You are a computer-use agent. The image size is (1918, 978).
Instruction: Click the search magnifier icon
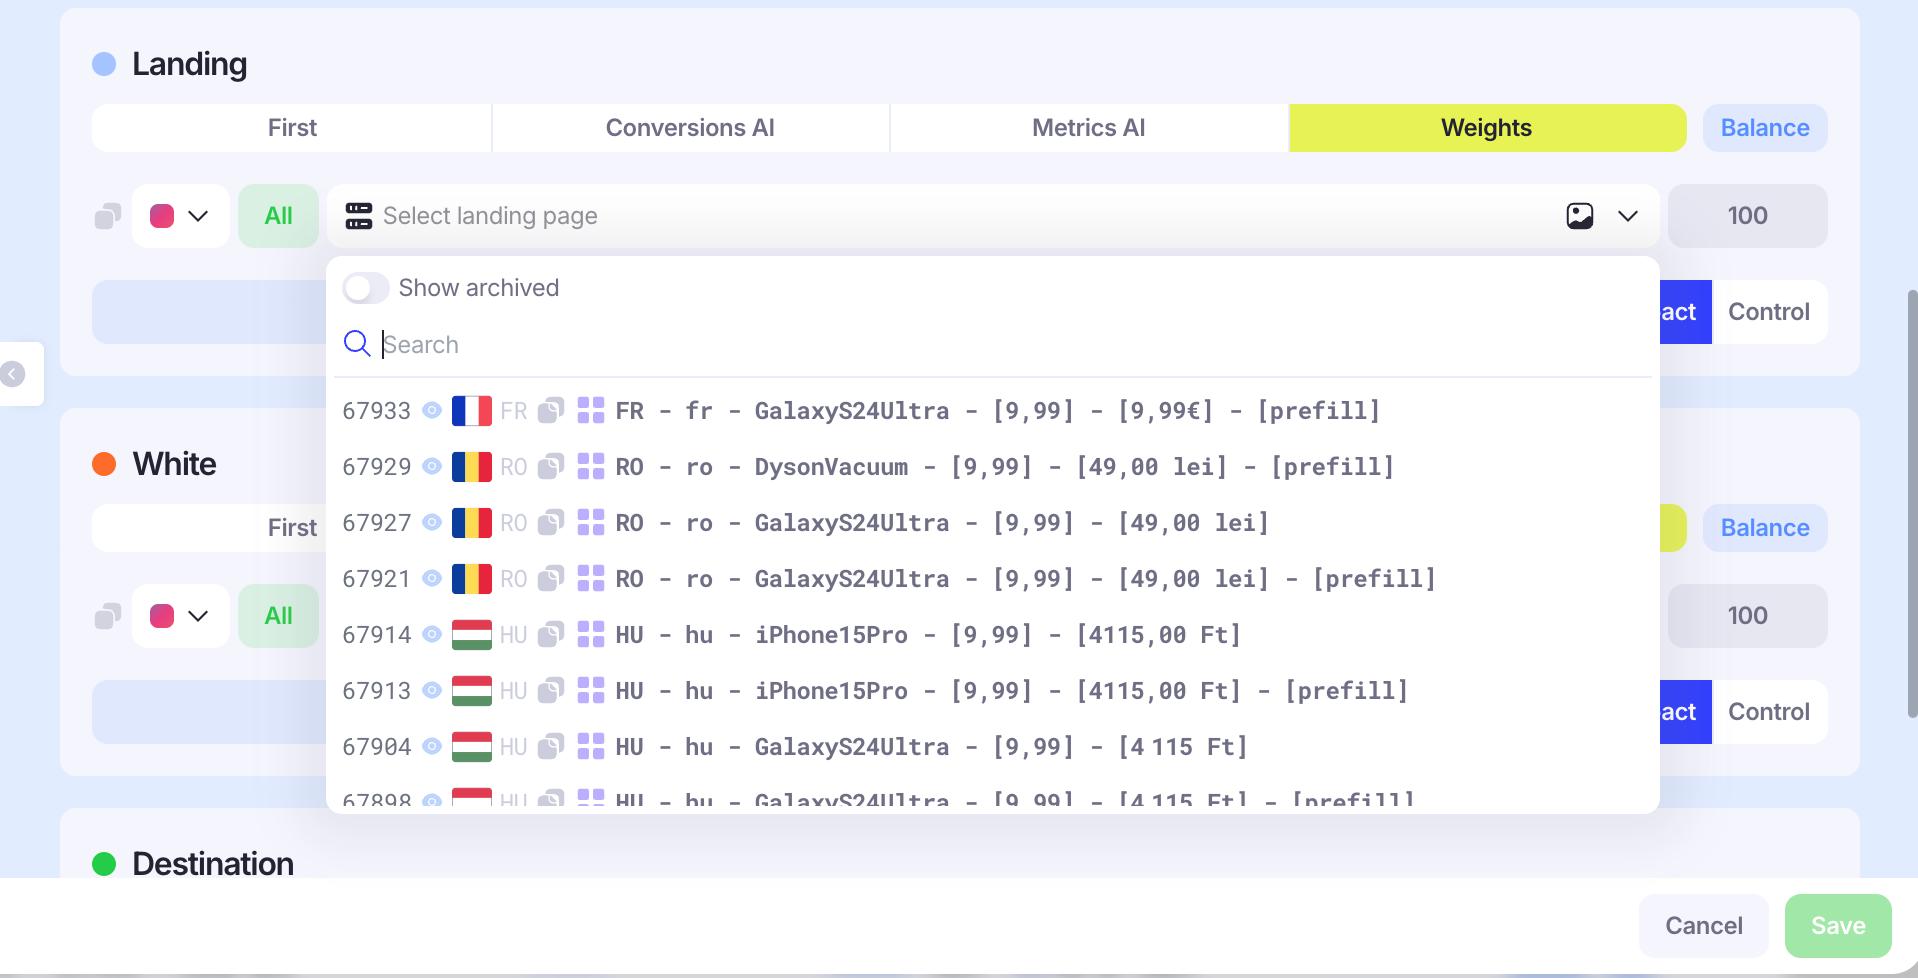(357, 344)
